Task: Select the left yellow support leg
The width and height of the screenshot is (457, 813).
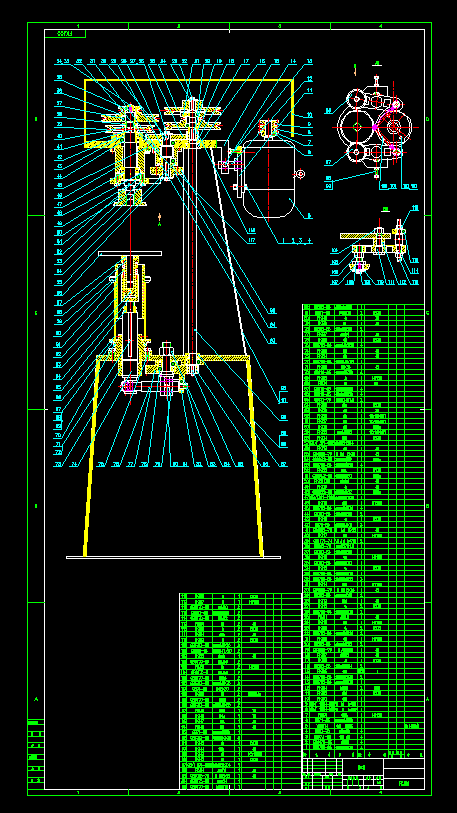Action: pos(90,457)
